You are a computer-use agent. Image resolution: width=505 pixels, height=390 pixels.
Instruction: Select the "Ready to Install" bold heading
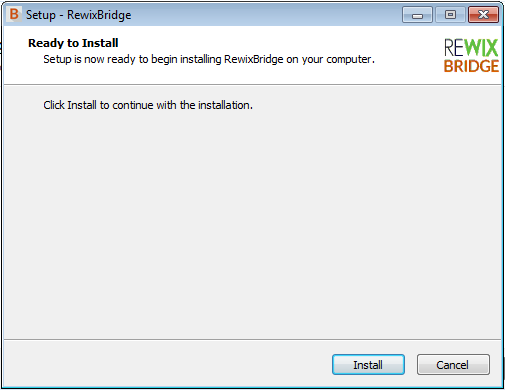73,43
